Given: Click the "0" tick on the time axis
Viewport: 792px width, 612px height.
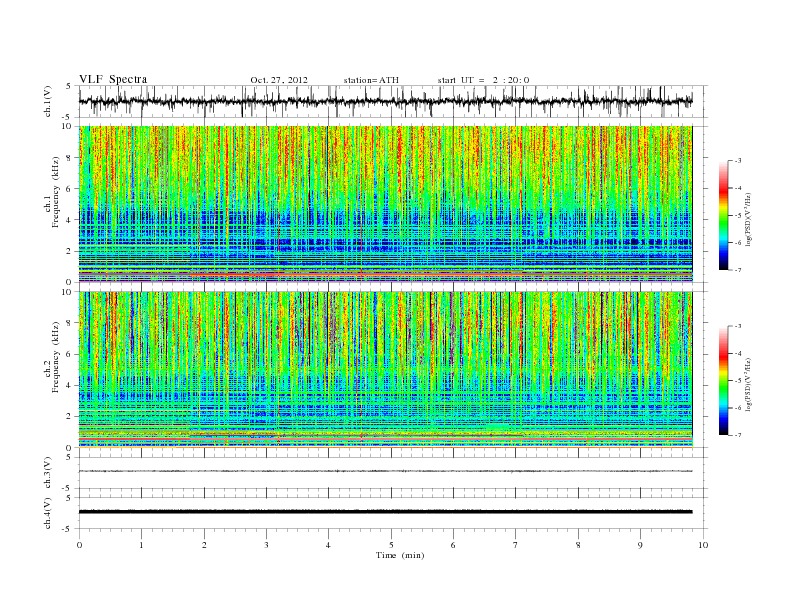Looking at the screenshot, I should pyautogui.click(x=79, y=545).
